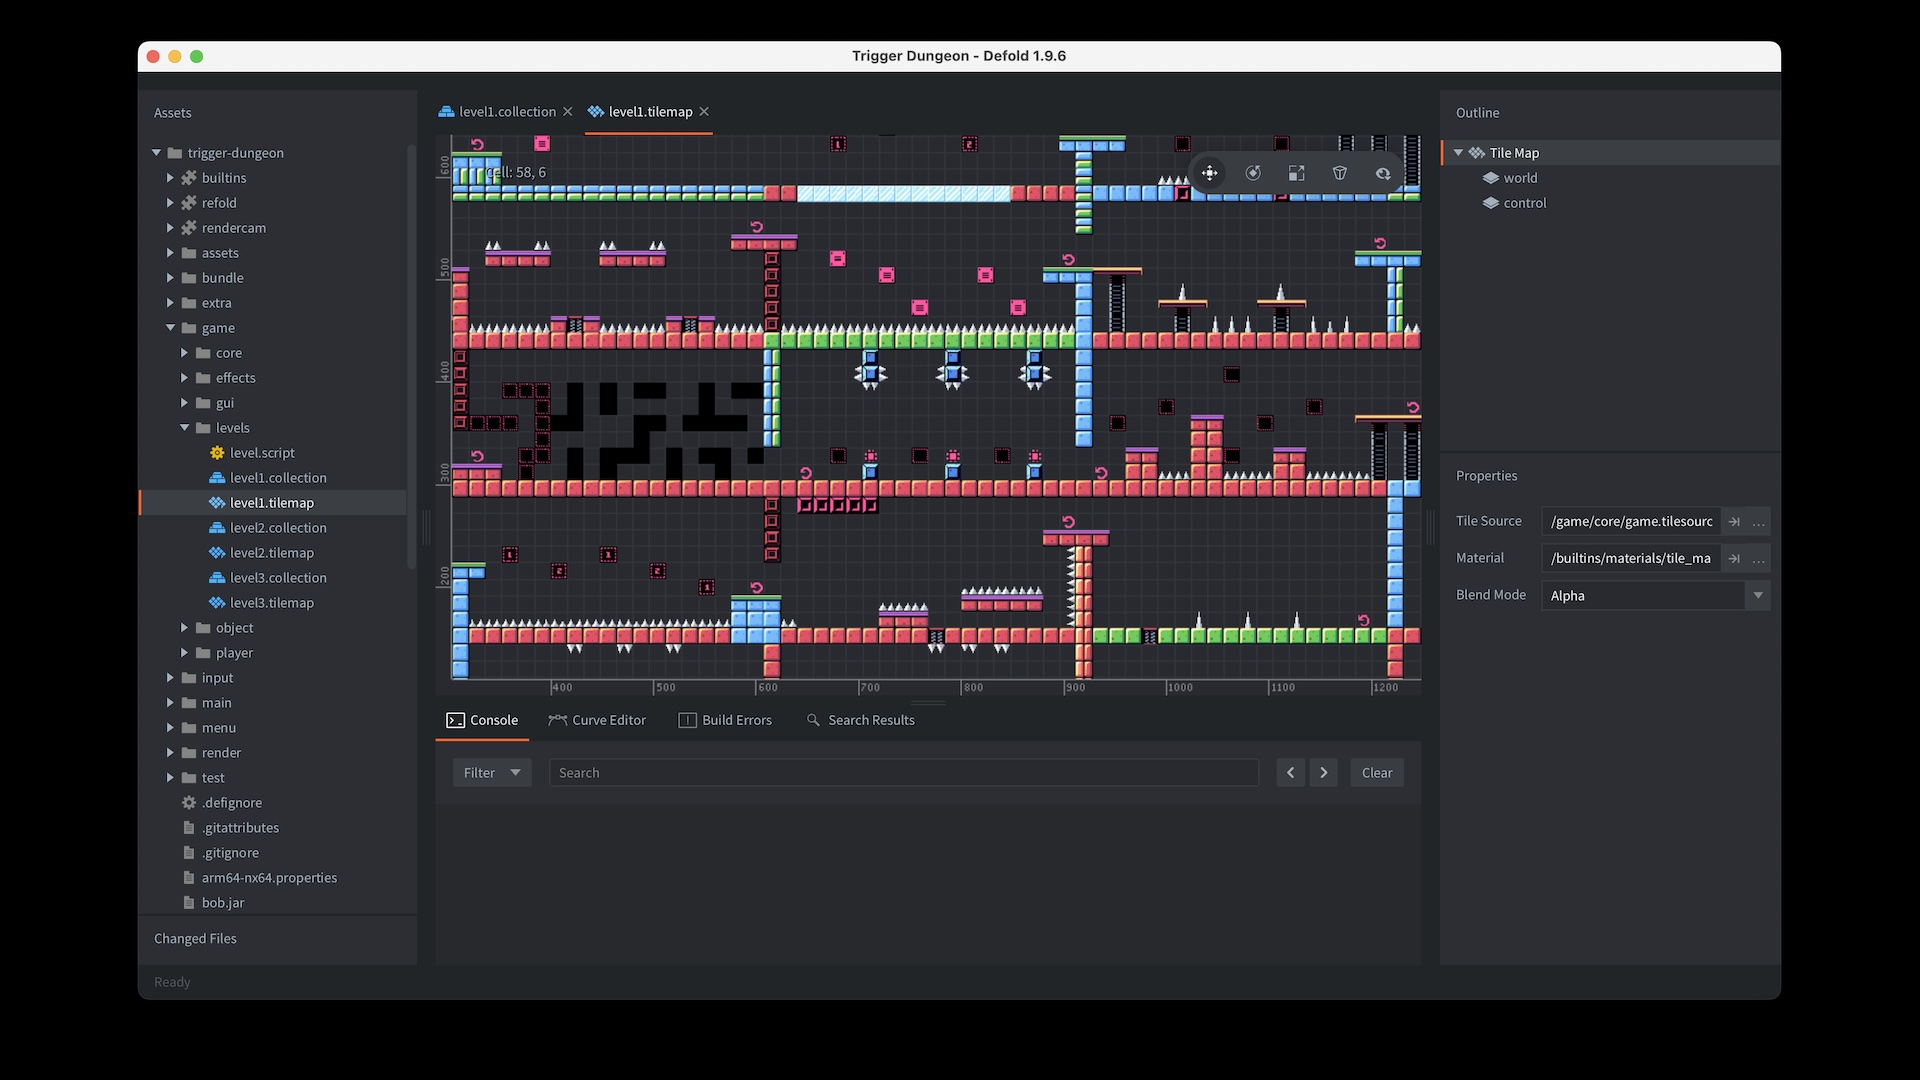Select the control layer in Outline
The height and width of the screenshot is (1080, 1920).
[x=1524, y=203]
